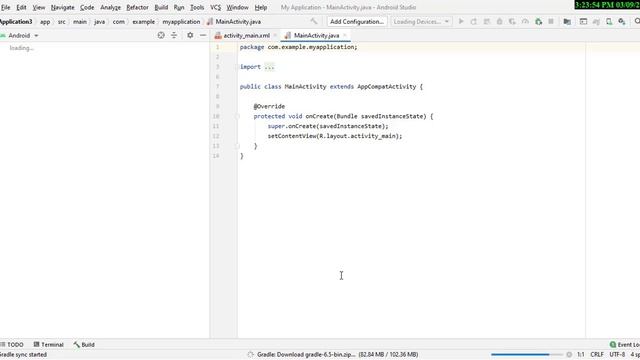Open the VCS menu
Image resolution: width=640 pixels, height=360 pixels.
click(x=216, y=7)
